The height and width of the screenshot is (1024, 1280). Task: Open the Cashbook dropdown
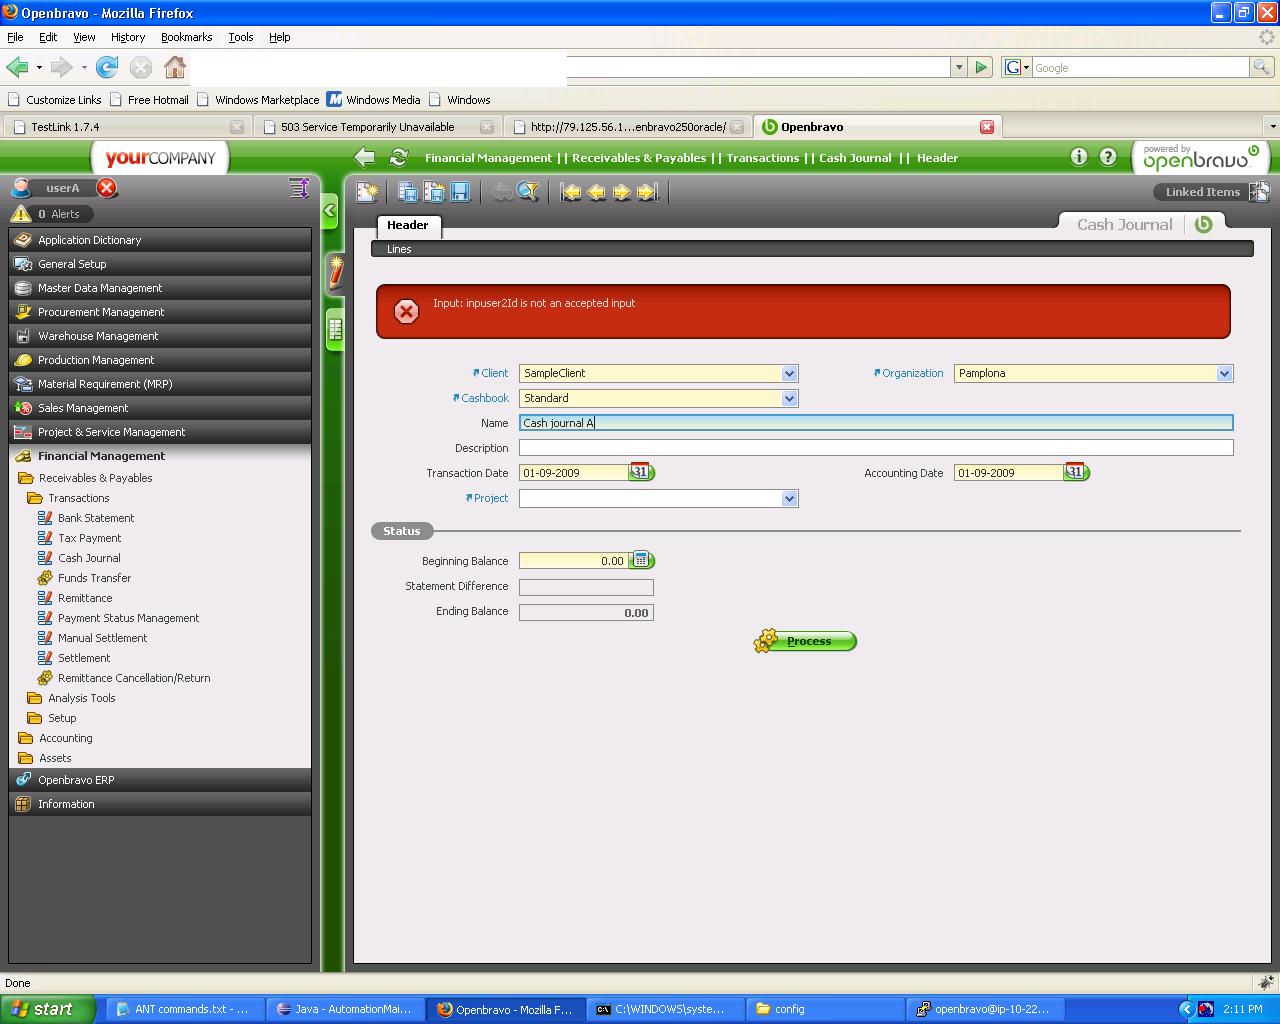(x=789, y=398)
